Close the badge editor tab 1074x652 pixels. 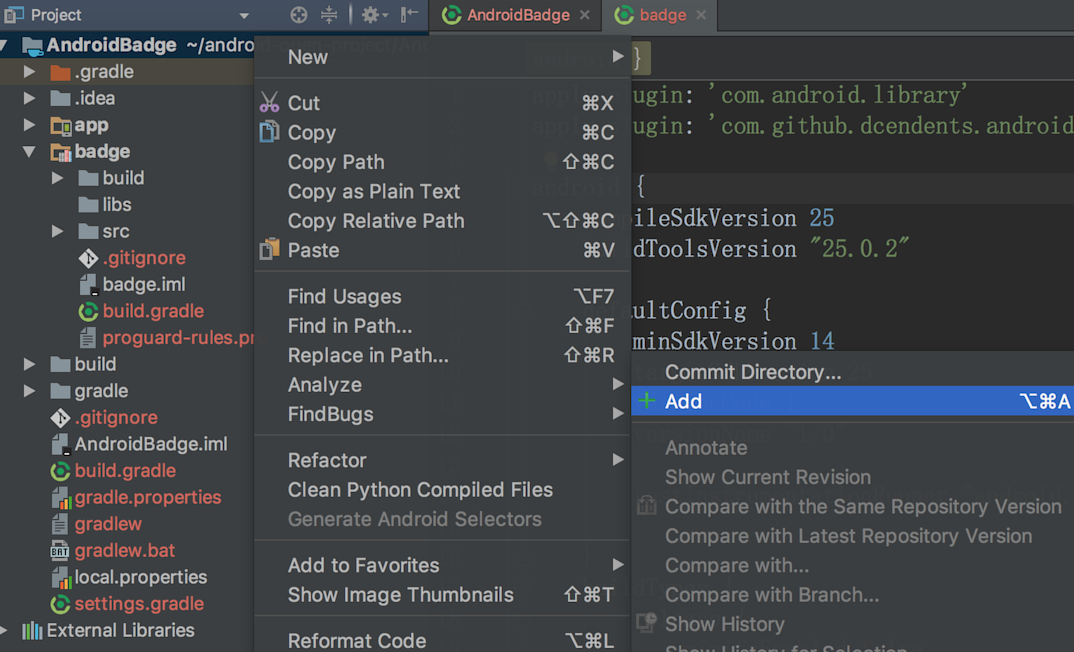pos(701,15)
